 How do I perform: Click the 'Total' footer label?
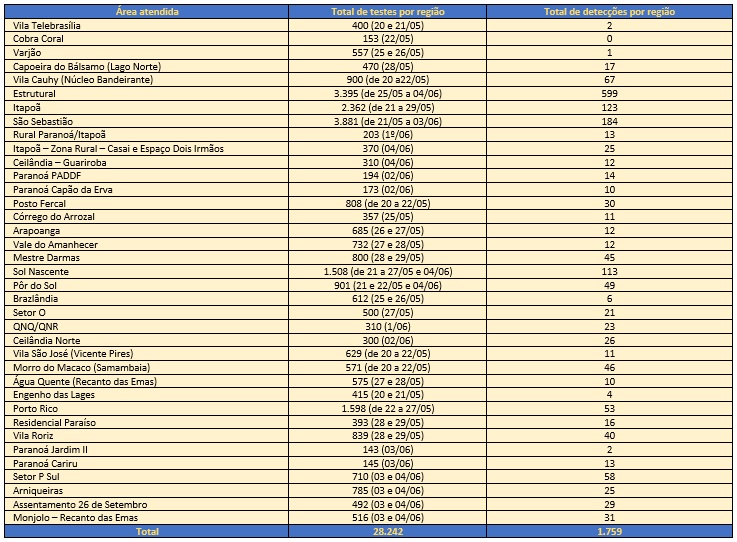coord(147,532)
